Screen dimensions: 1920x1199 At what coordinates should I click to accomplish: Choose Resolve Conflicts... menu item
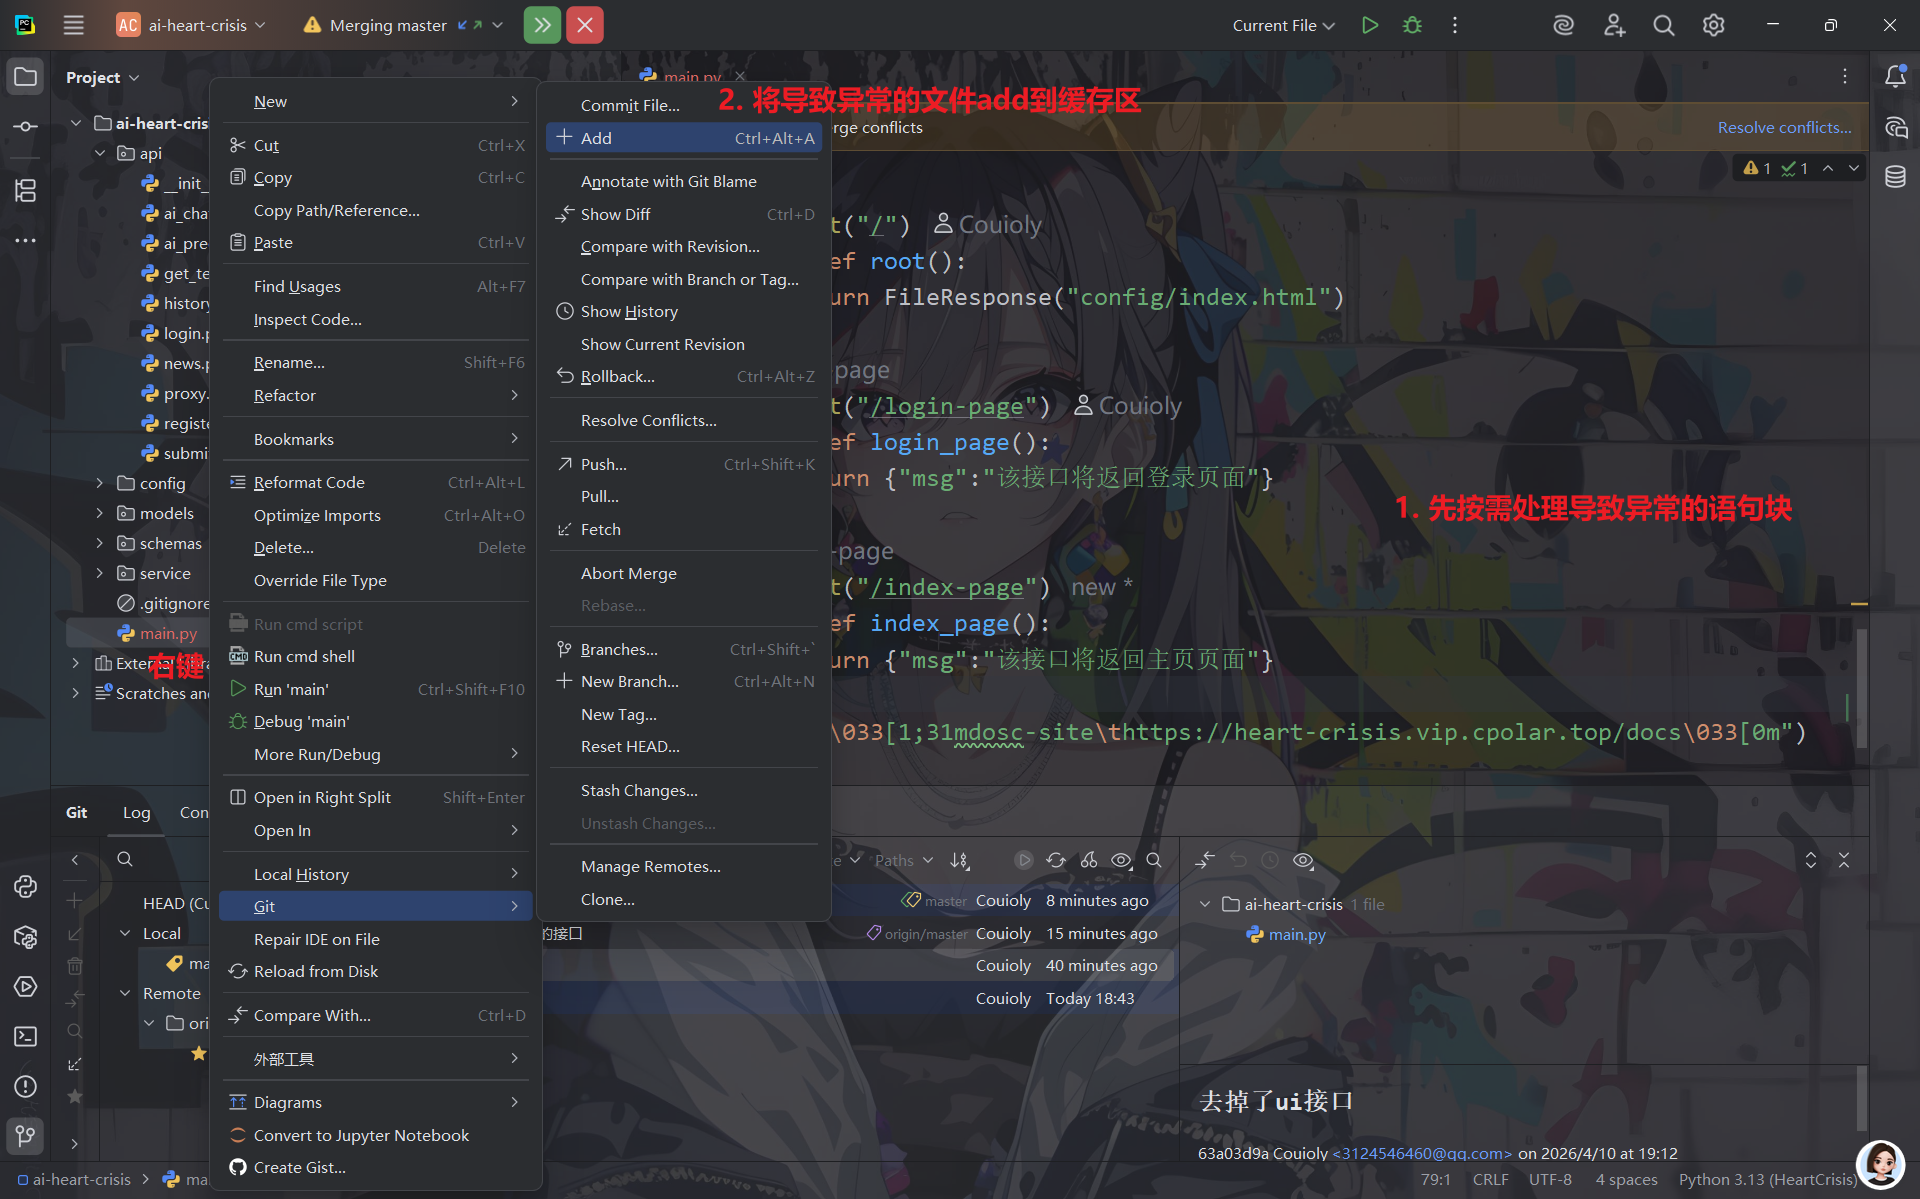coord(684,420)
